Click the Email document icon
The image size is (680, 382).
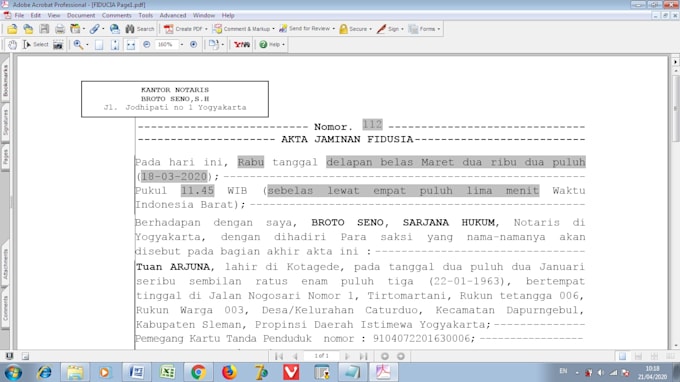pyautogui.click(x=114, y=29)
